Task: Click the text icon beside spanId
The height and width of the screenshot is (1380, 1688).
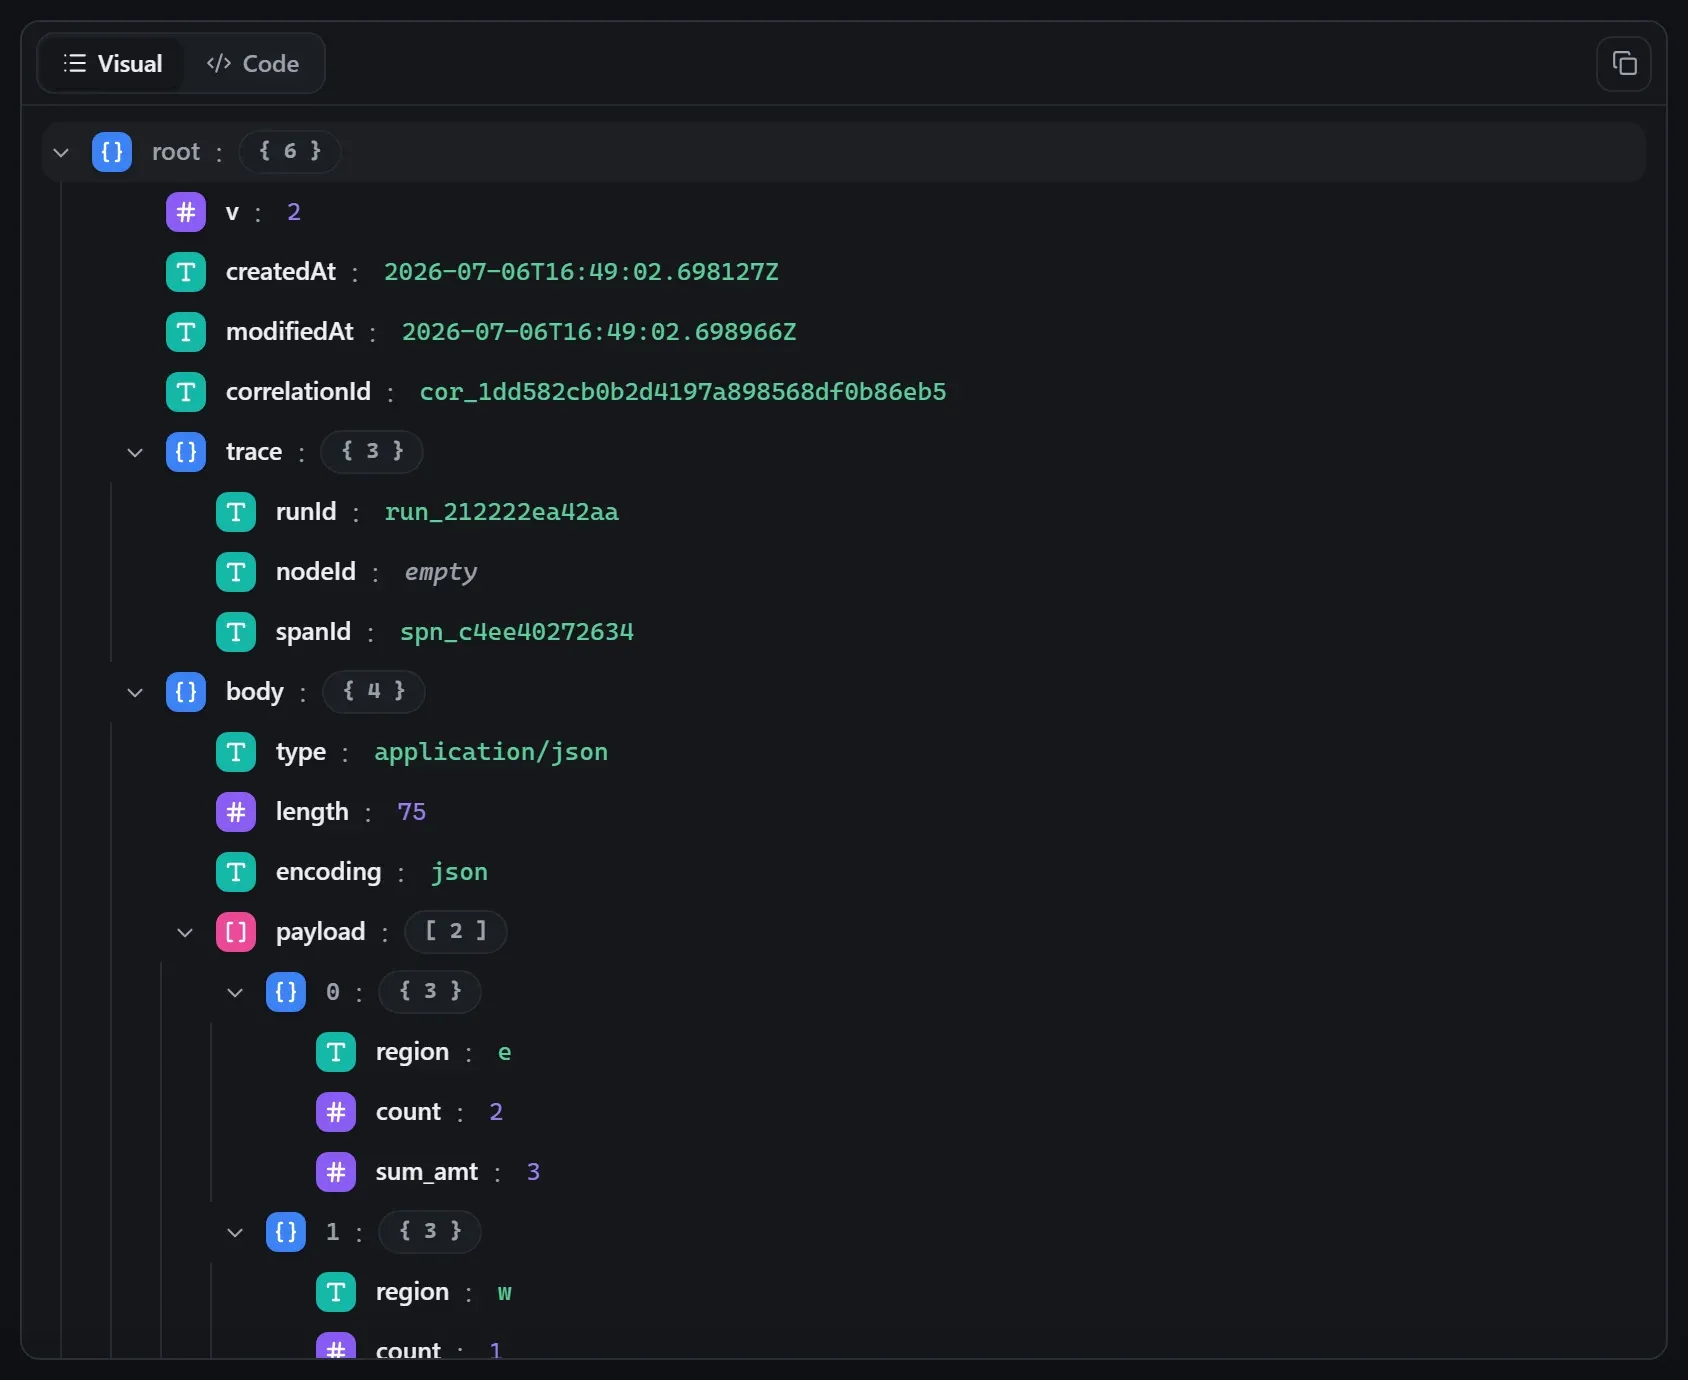Action: pos(236,632)
